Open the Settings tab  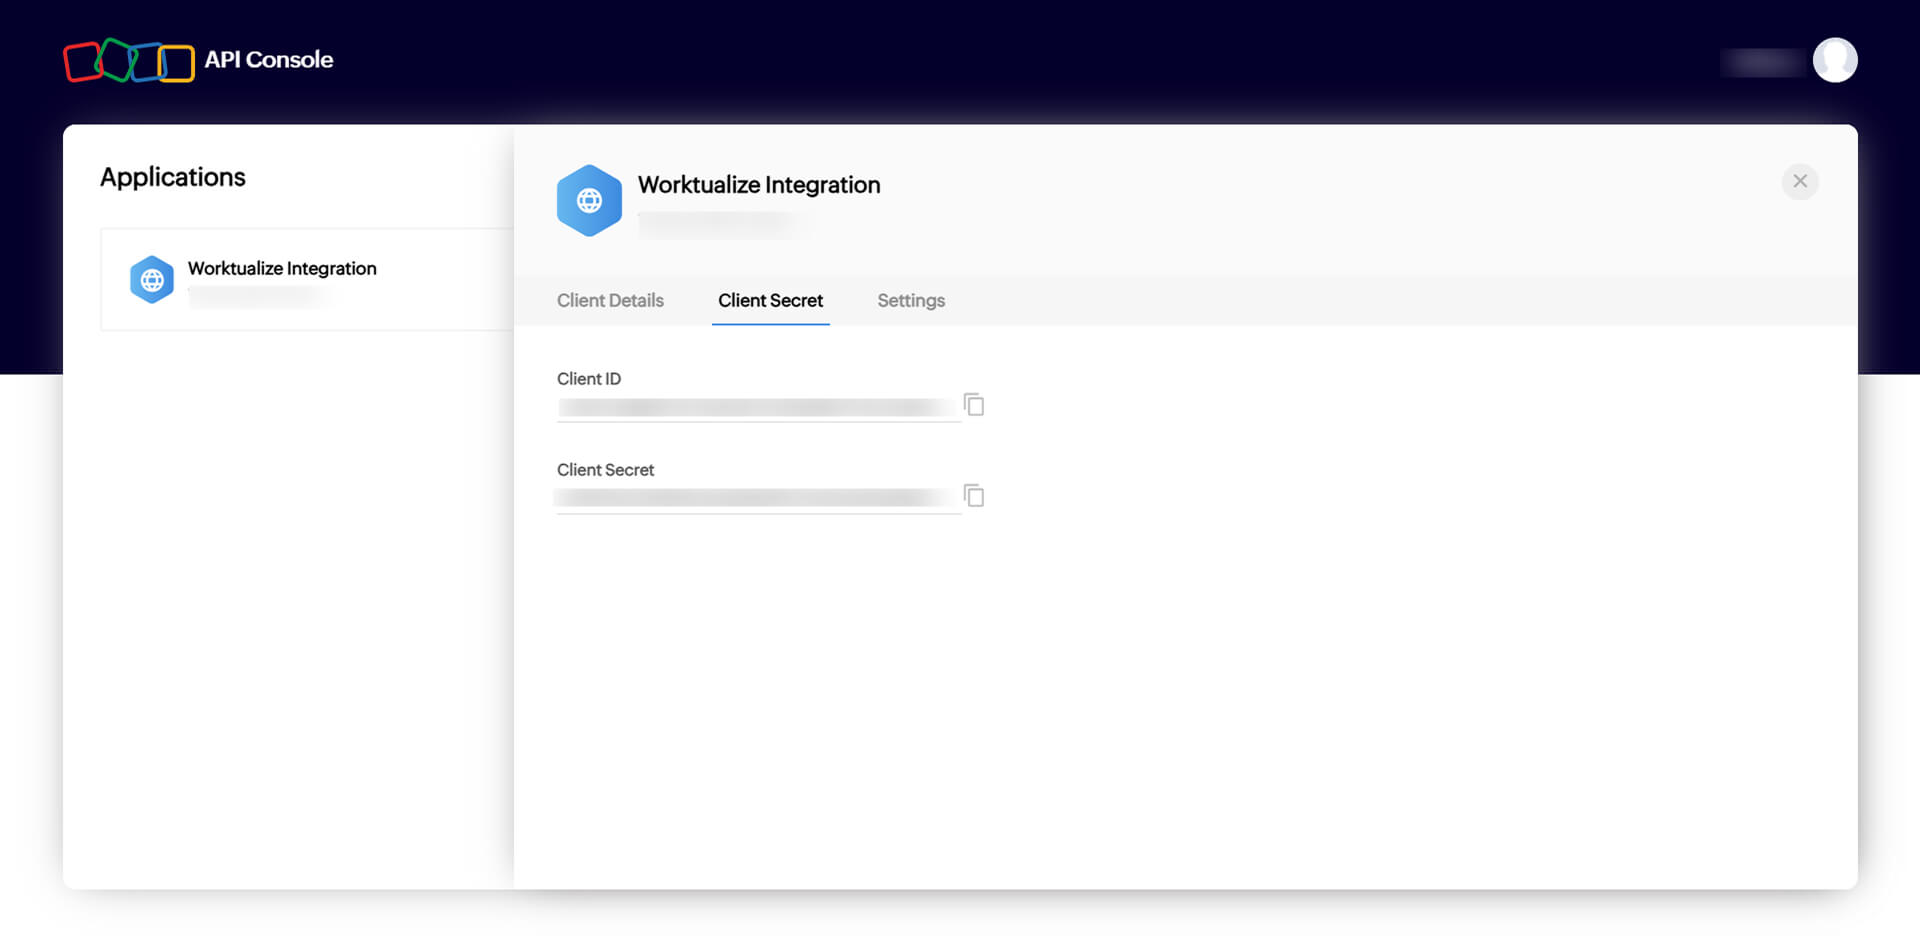click(x=911, y=300)
